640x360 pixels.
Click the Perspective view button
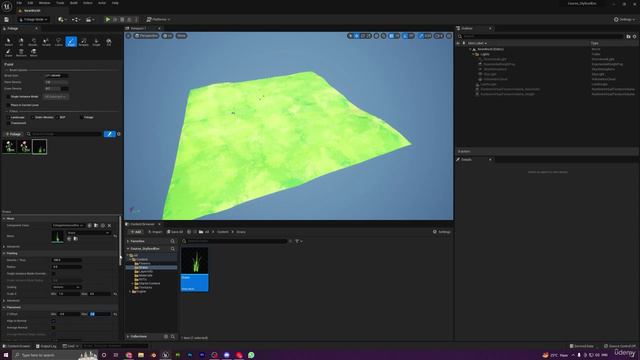point(147,36)
